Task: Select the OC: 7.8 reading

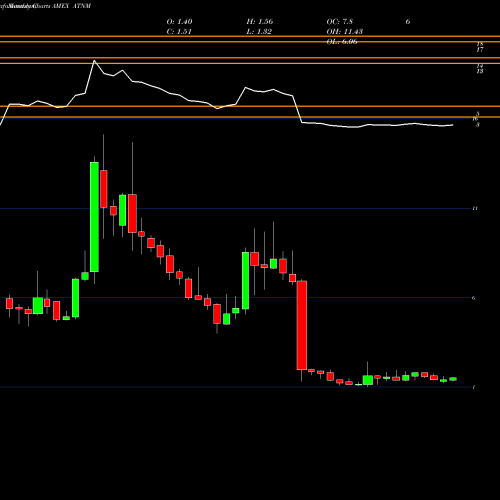Action: (340, 22)
